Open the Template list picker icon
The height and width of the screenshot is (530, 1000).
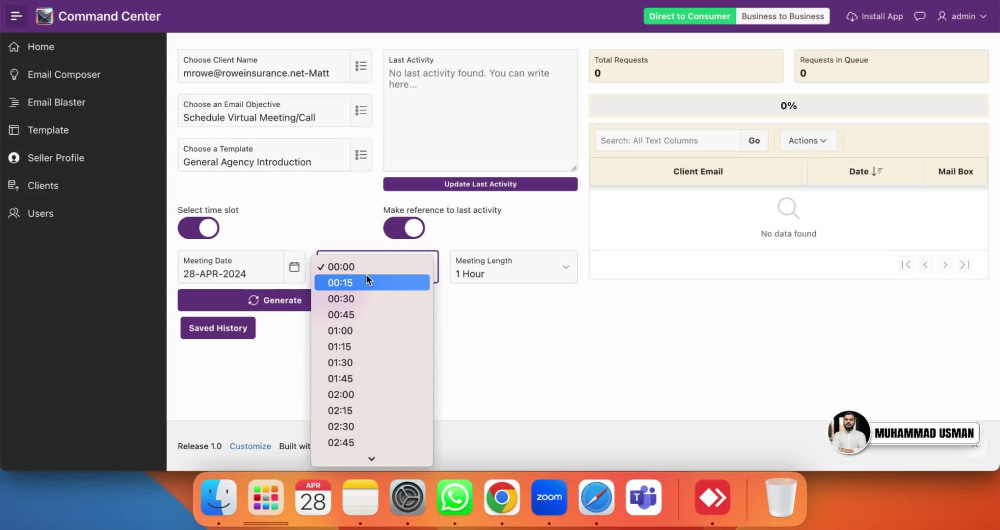tap(361, 155)
